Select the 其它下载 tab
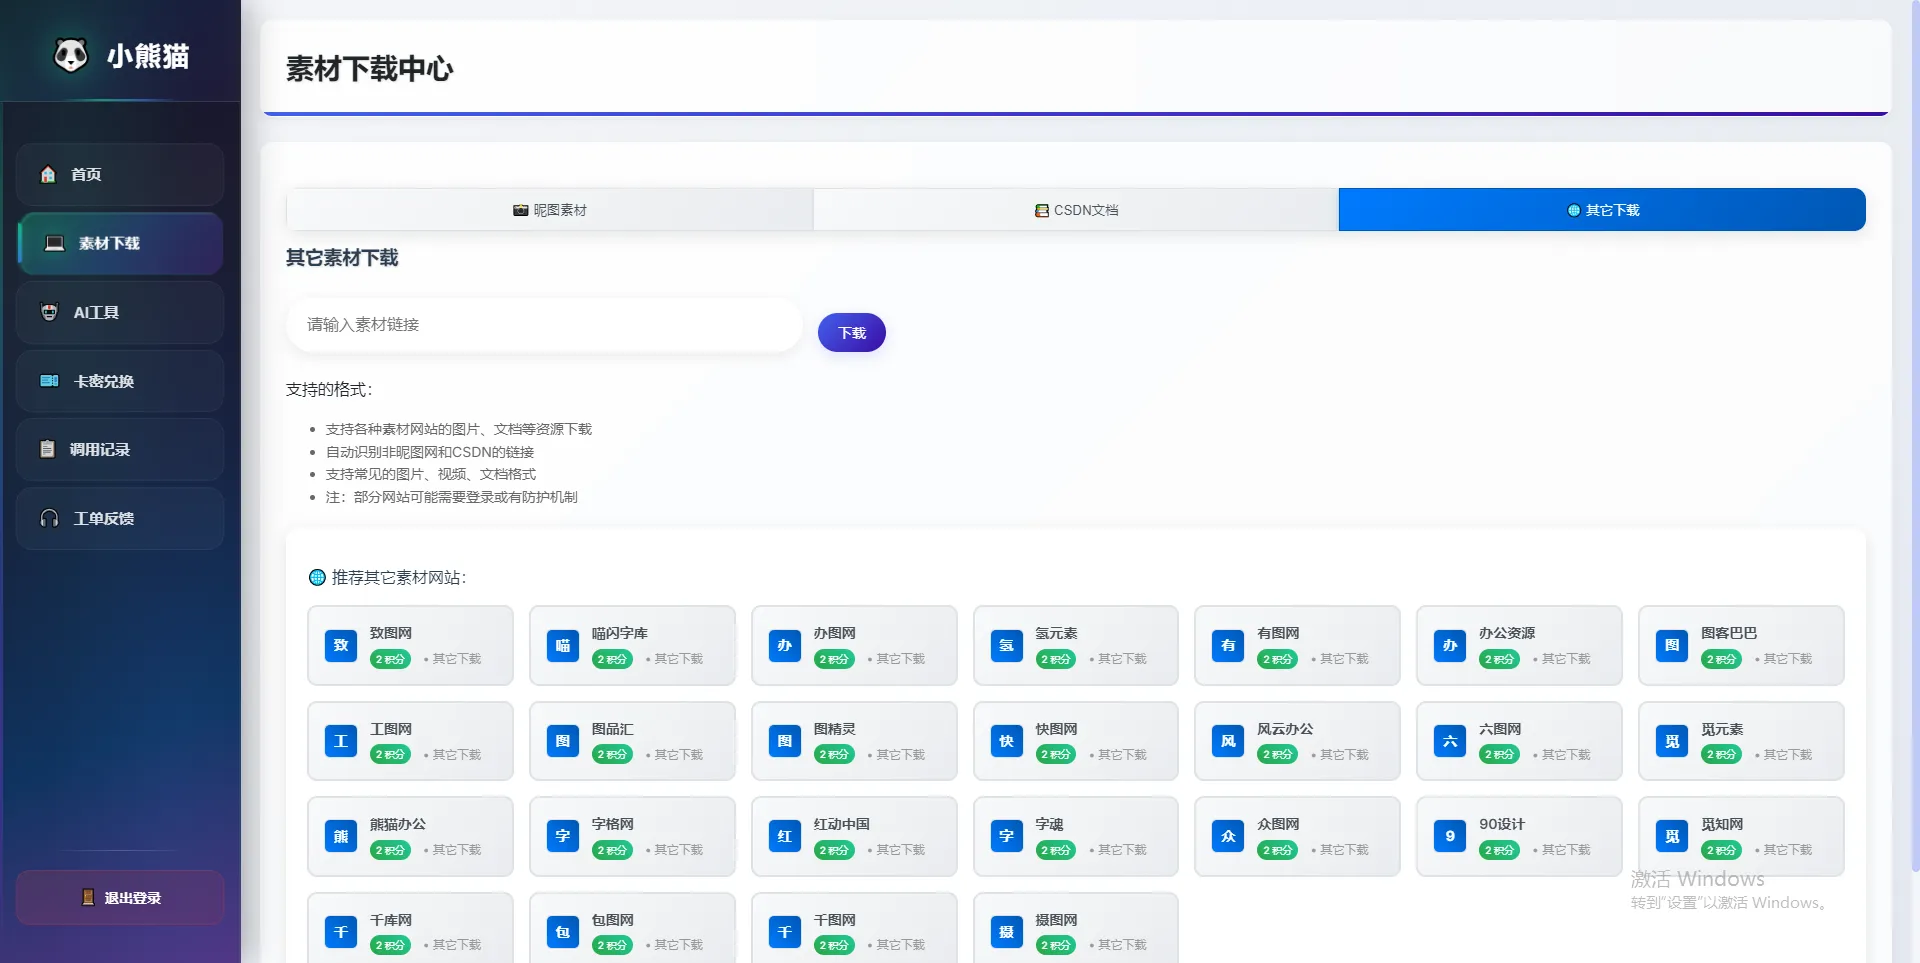Viewport: 1920px width, 963px height. click(1602, 210)
